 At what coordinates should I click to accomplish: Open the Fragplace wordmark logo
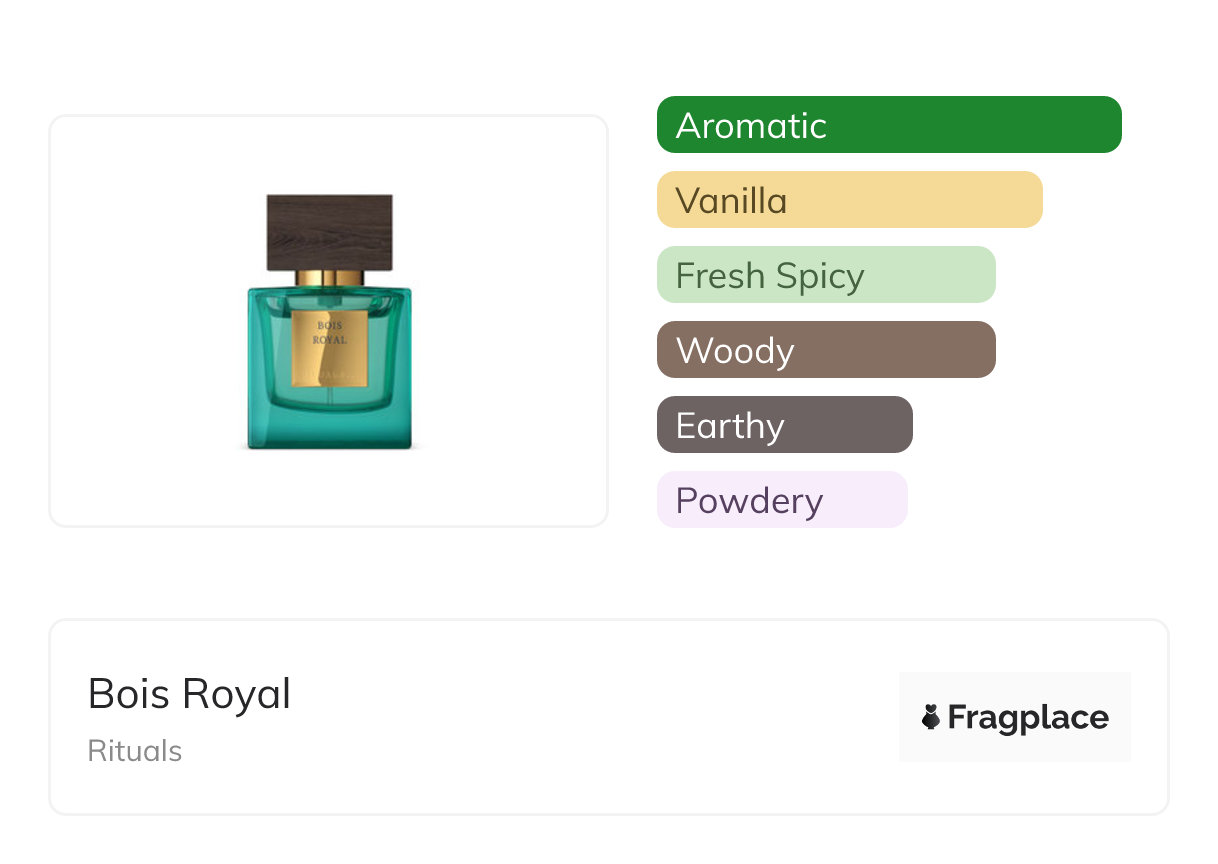tap(1027, 717)
